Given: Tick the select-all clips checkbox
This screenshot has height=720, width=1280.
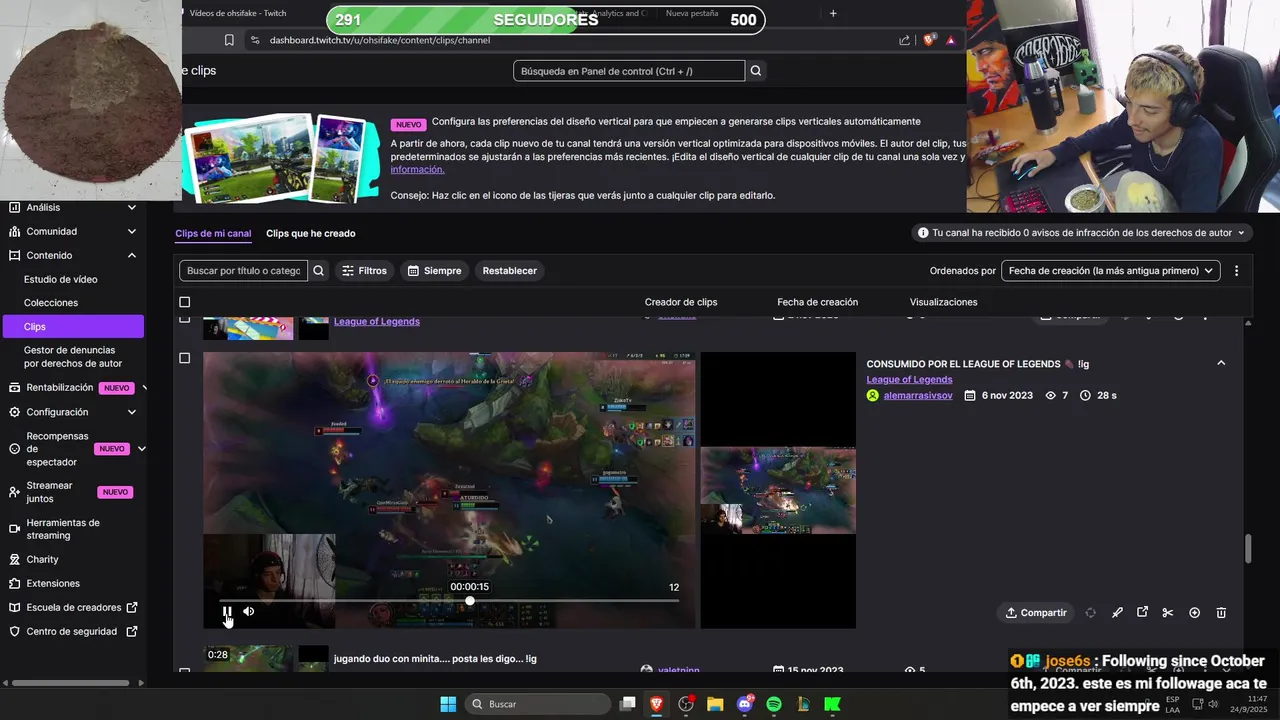Looking at the screenshot, I should [x=184, y=302].
